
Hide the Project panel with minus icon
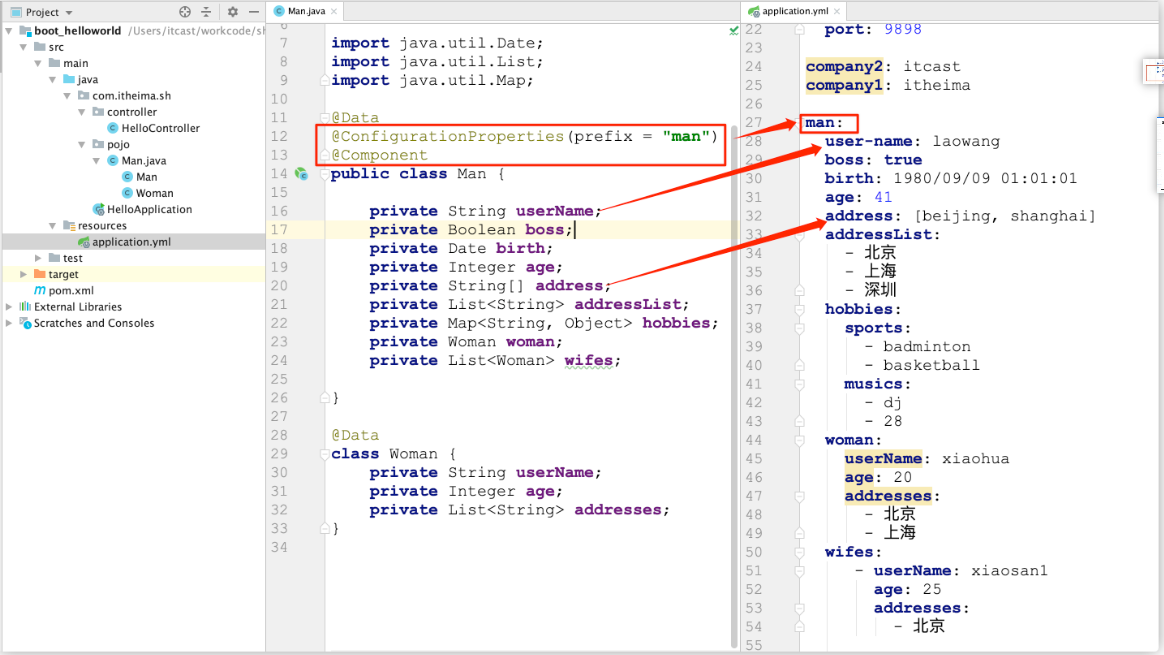(253, 12)
